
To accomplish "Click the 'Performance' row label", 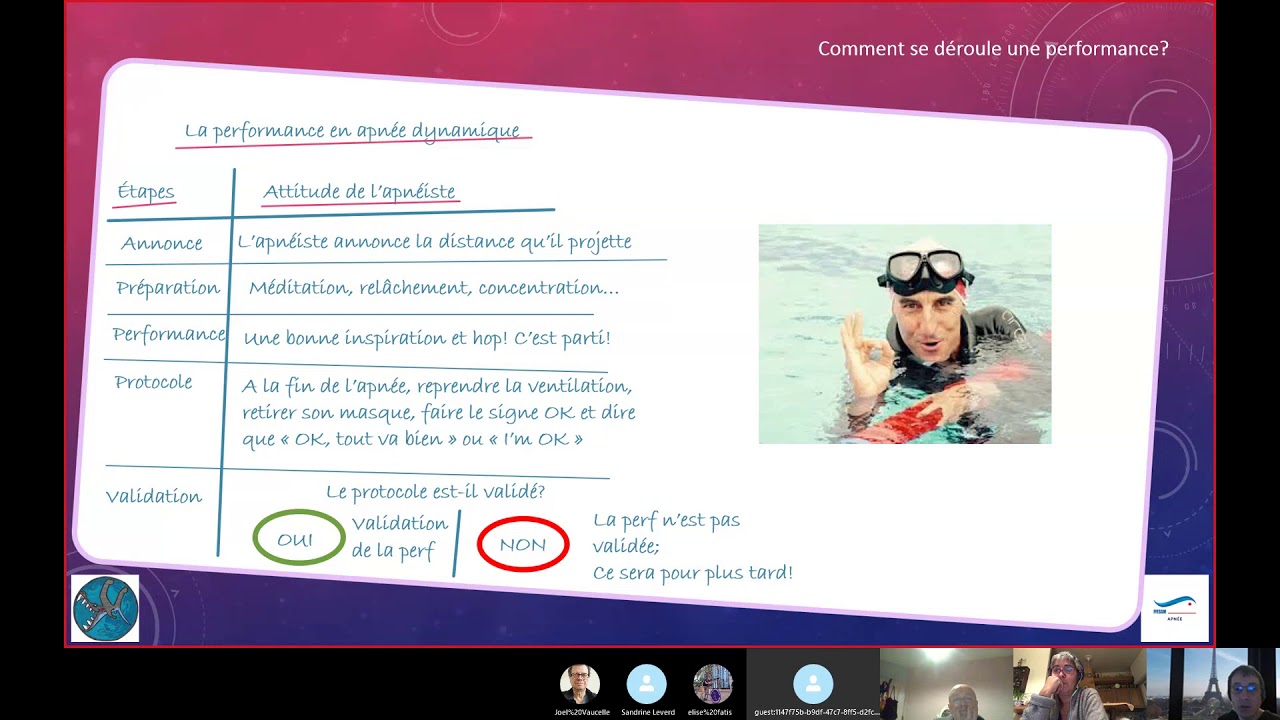I will coord(169,334).
